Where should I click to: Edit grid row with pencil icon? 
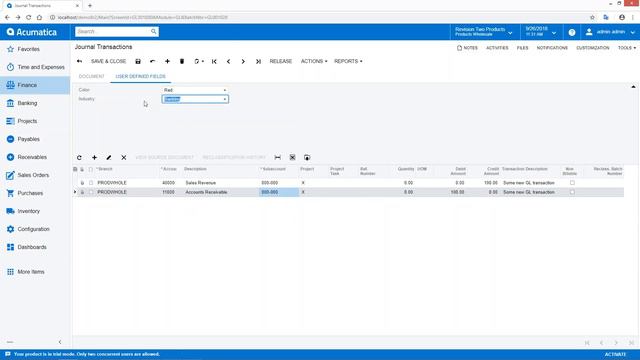click(x=109, y=158)
